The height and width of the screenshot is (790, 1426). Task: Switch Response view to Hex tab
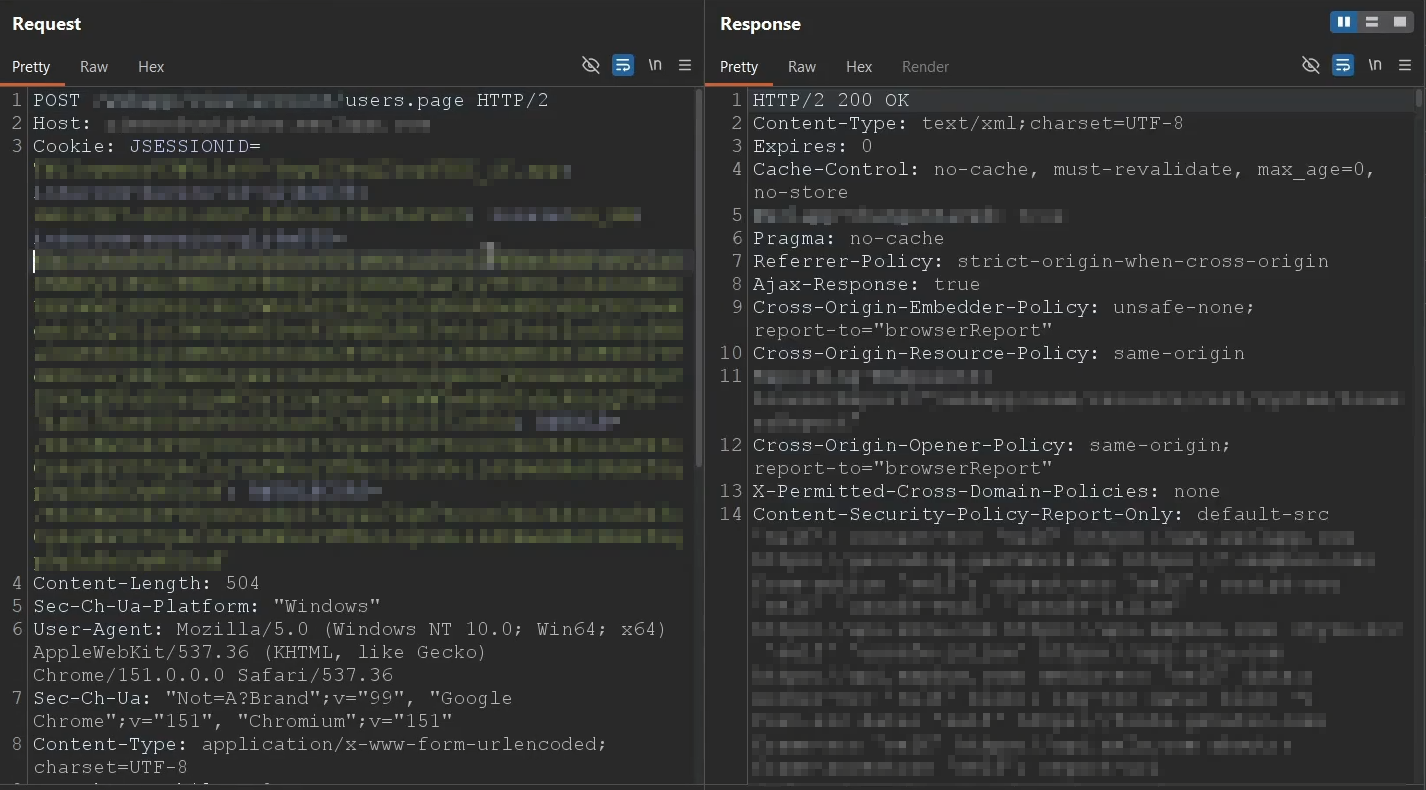point(859,66)
